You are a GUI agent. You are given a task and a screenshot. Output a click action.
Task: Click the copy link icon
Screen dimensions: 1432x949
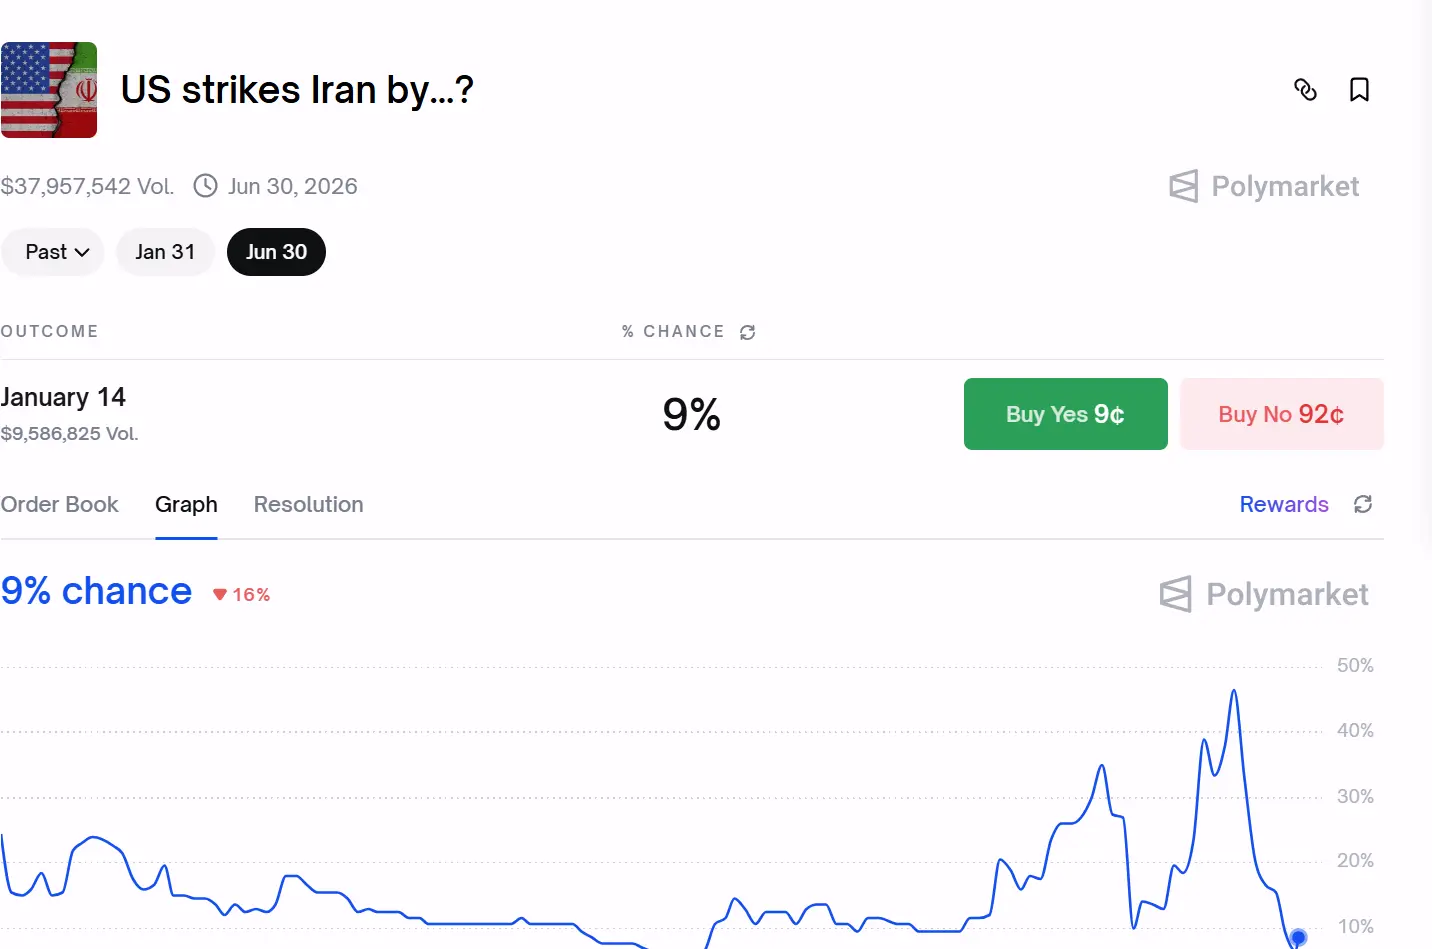pyautogui.click(x=1306, y=90)
